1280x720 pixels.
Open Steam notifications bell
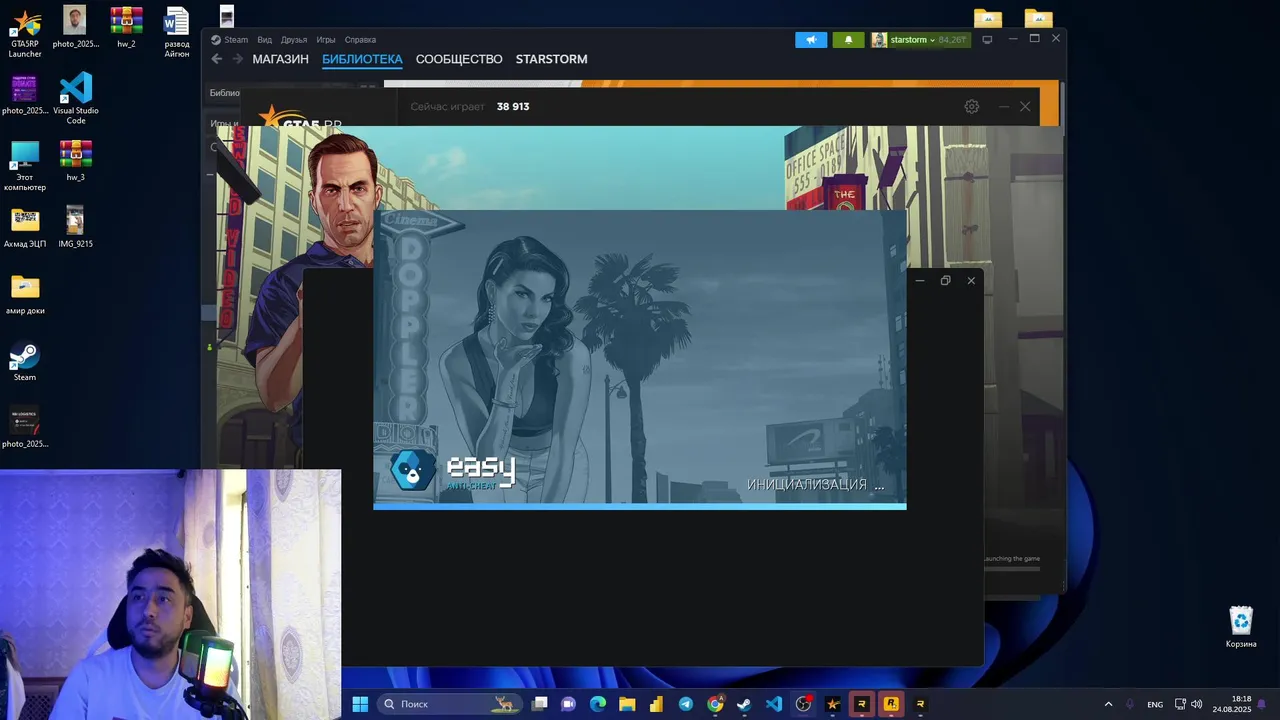click(x=848, y=40)
